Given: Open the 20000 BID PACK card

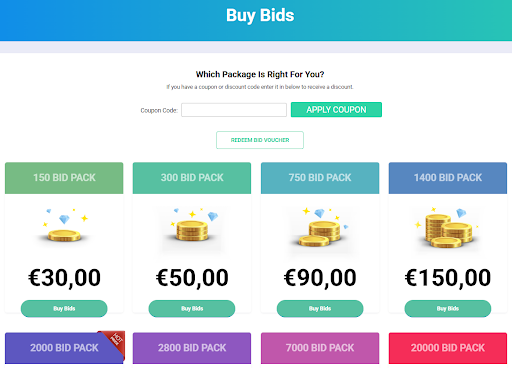Looking at the screenshot, I should (x=448, y=348).
